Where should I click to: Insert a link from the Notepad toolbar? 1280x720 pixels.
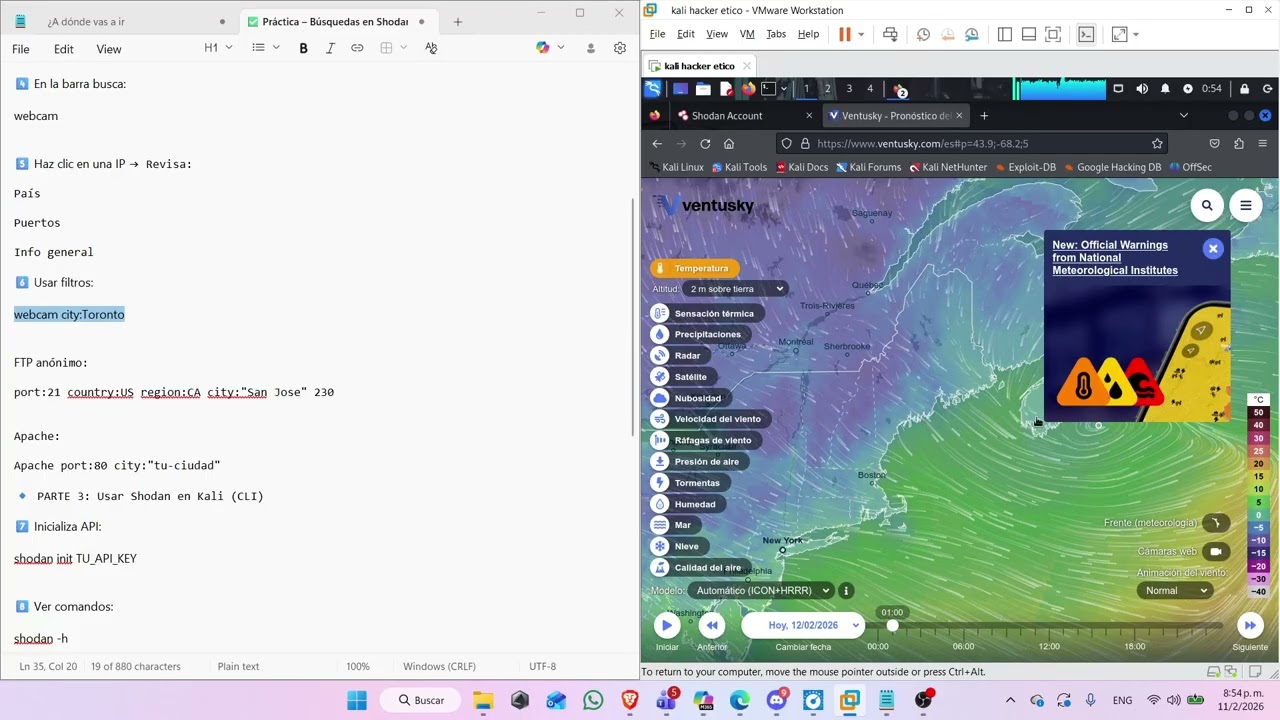[x=357, y=48]
